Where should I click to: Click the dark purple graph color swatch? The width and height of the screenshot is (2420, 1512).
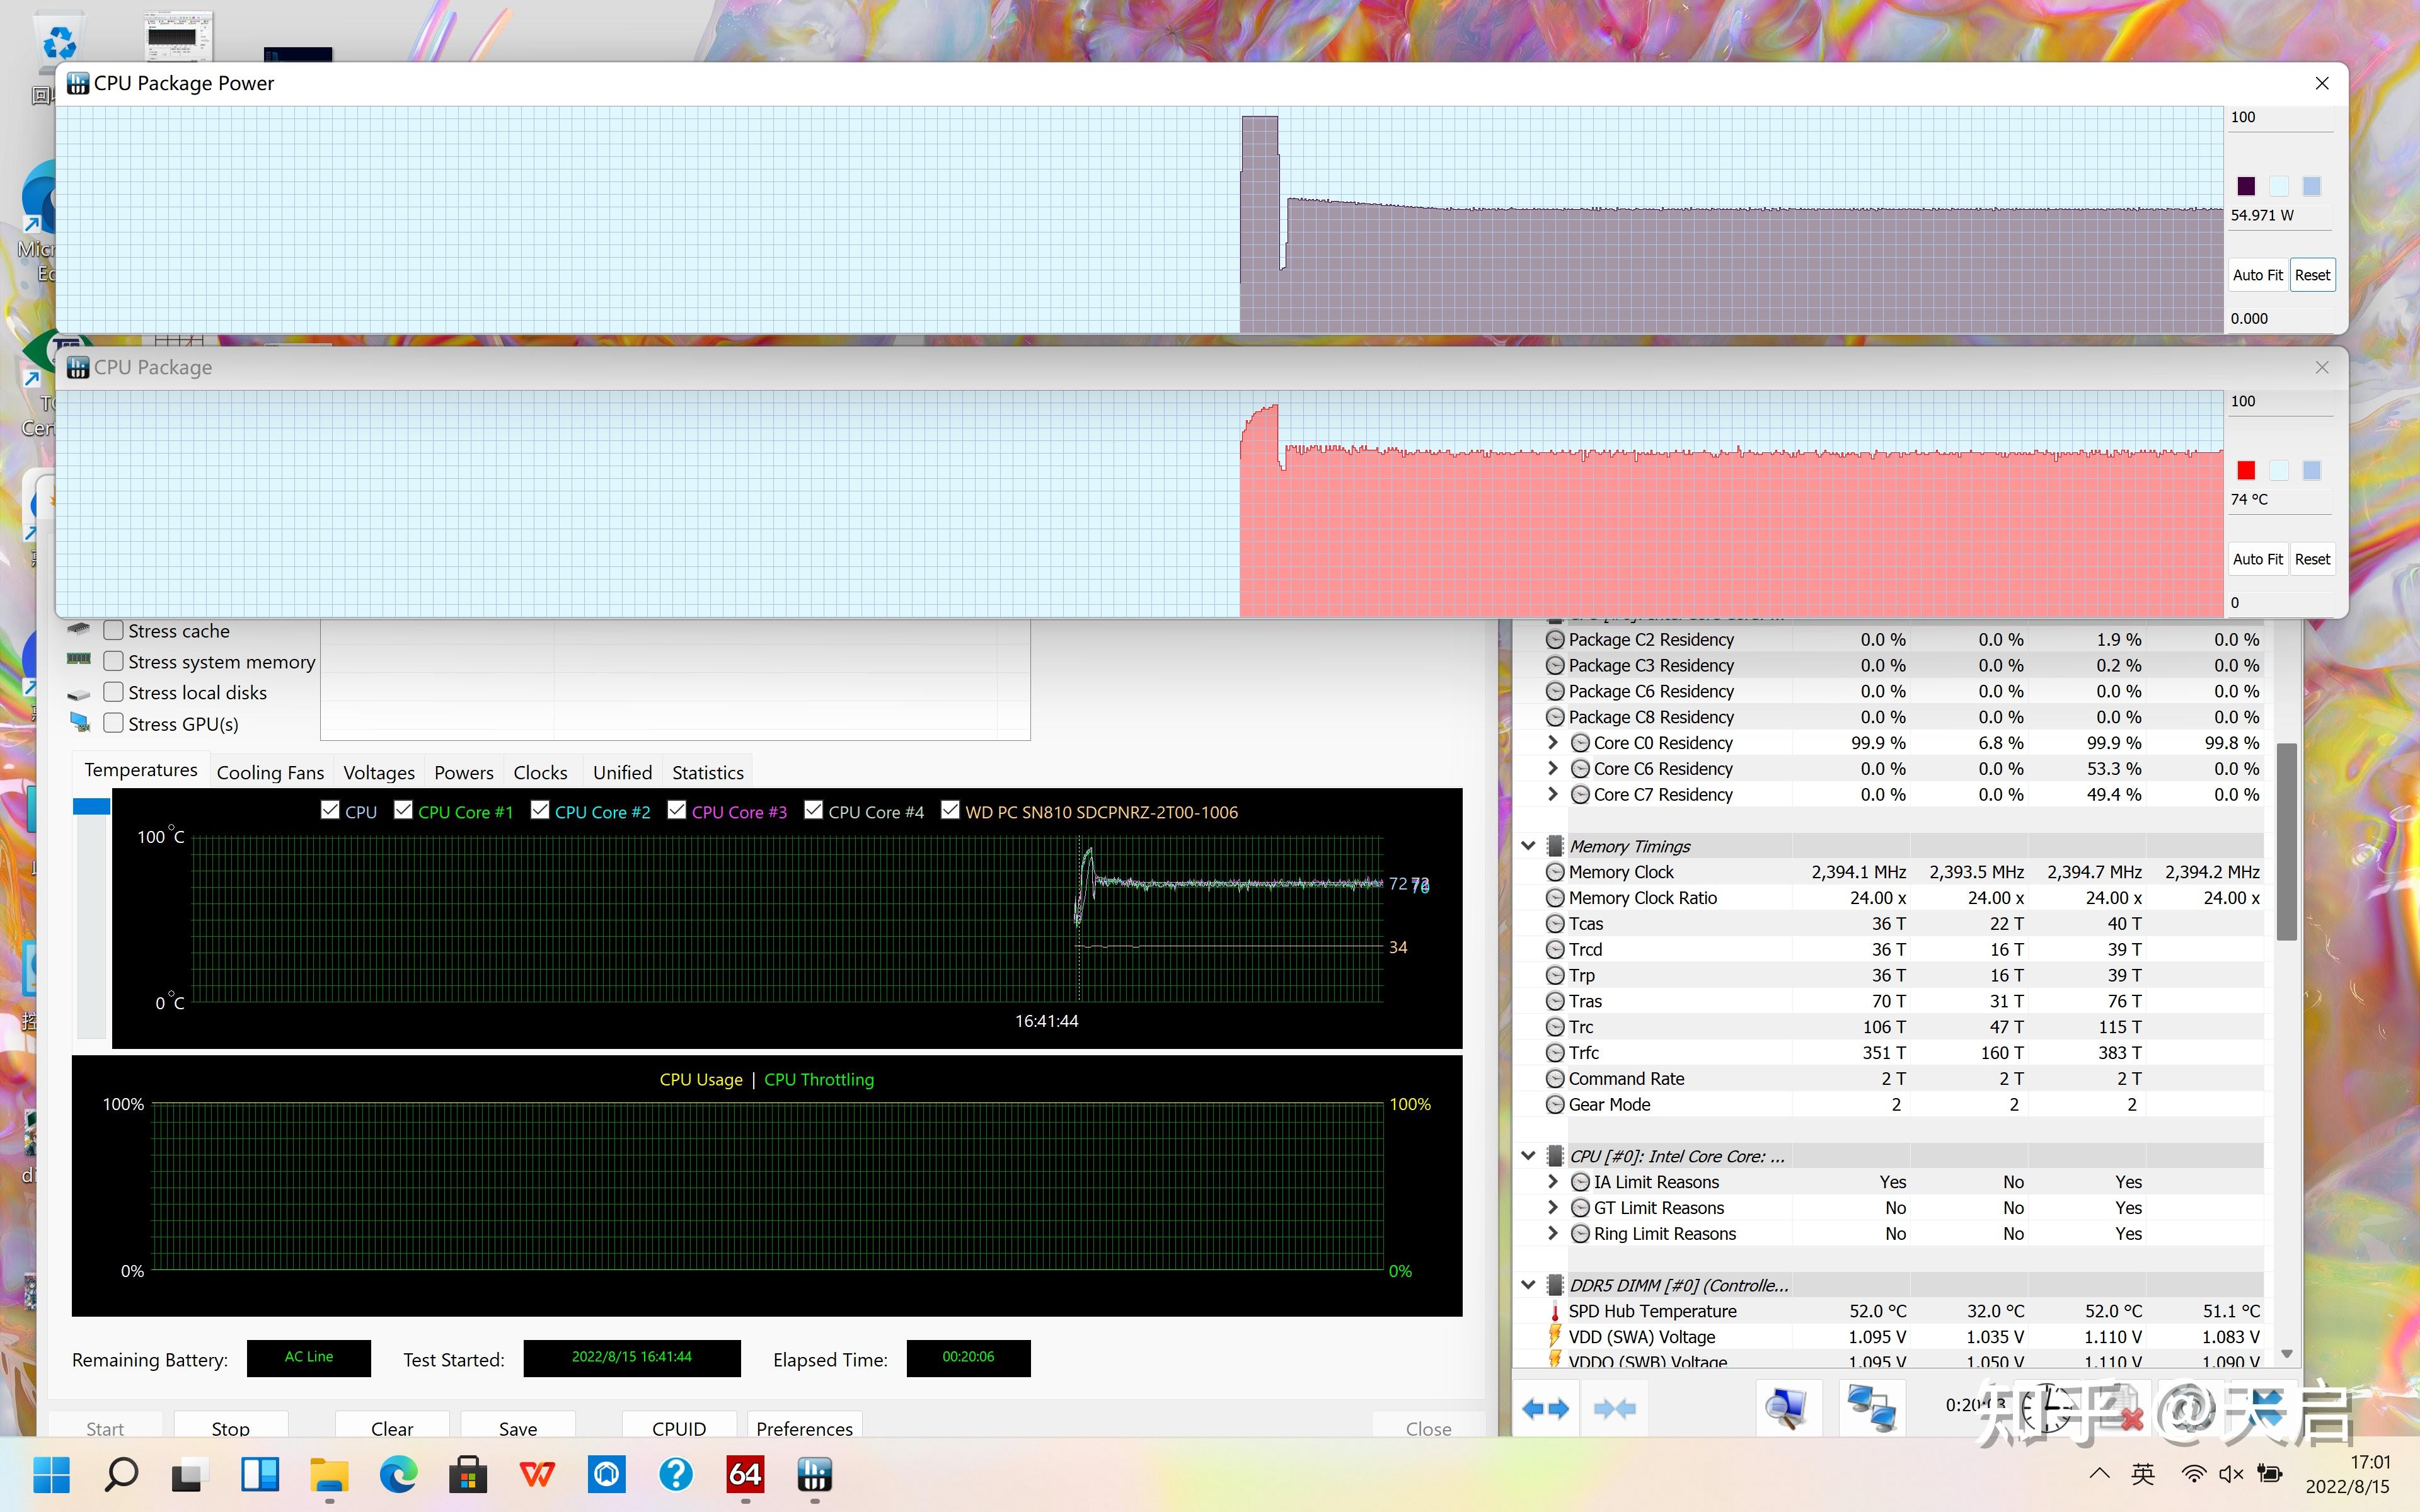(2246, 186)
